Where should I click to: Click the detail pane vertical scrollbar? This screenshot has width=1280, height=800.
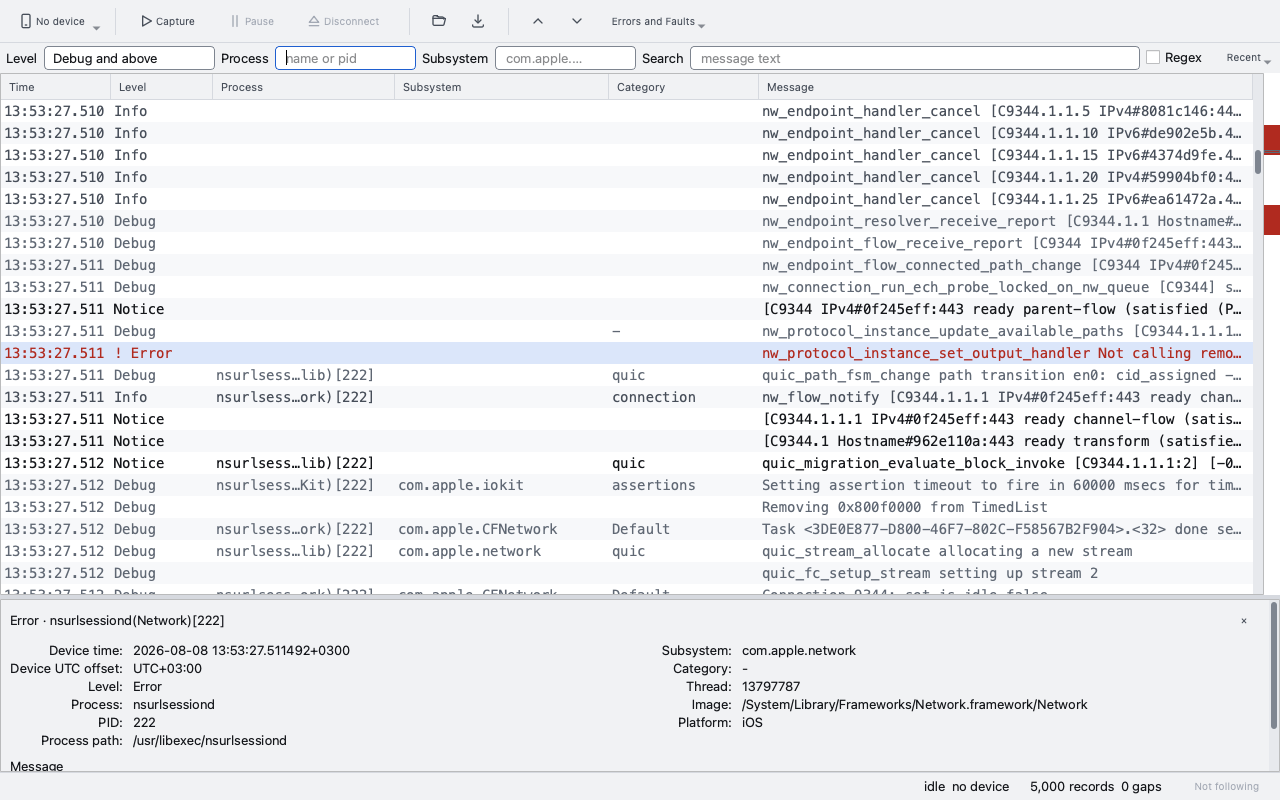click(x=1274, y=665)
